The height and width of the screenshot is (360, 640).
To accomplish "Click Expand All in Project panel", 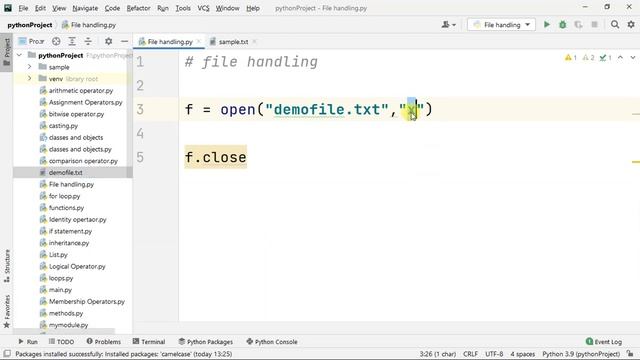I will [72, 41].
